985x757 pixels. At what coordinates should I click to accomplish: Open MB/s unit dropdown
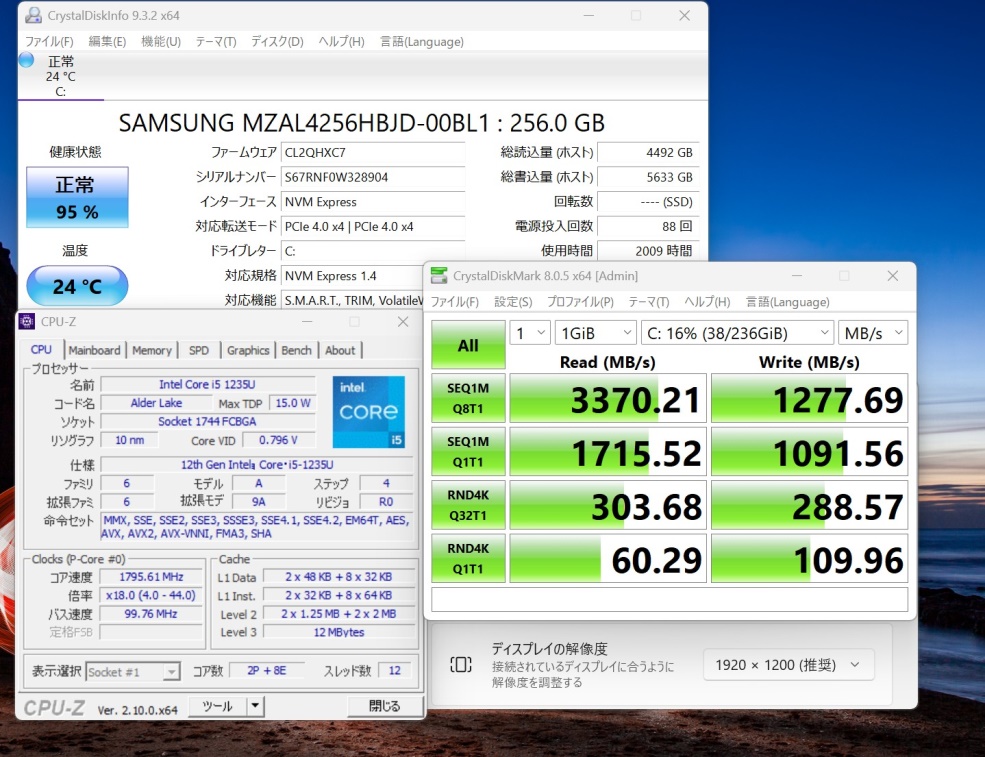point(873,333)
